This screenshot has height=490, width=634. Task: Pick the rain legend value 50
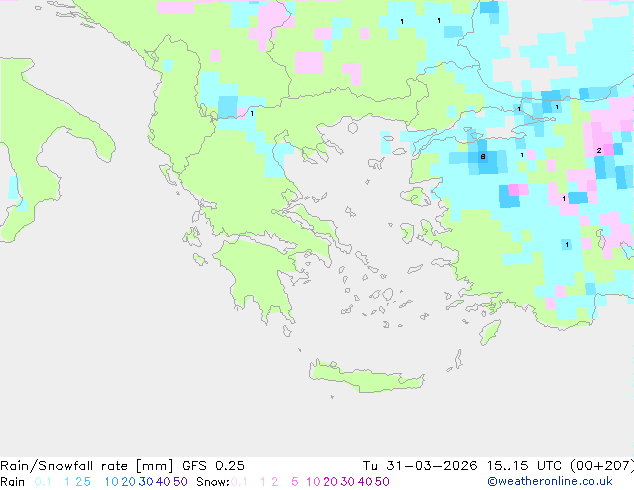click(x=180, y=482)
